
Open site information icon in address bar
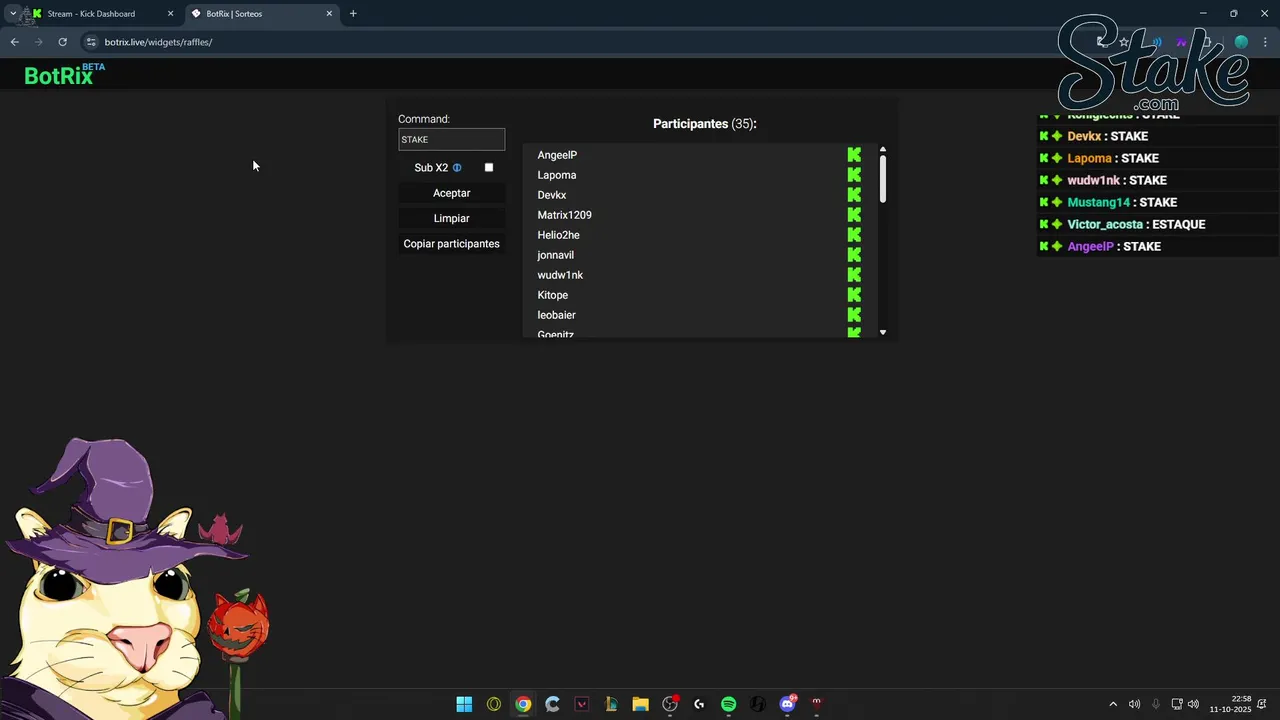pyautogui.click(x=91, y=42)
